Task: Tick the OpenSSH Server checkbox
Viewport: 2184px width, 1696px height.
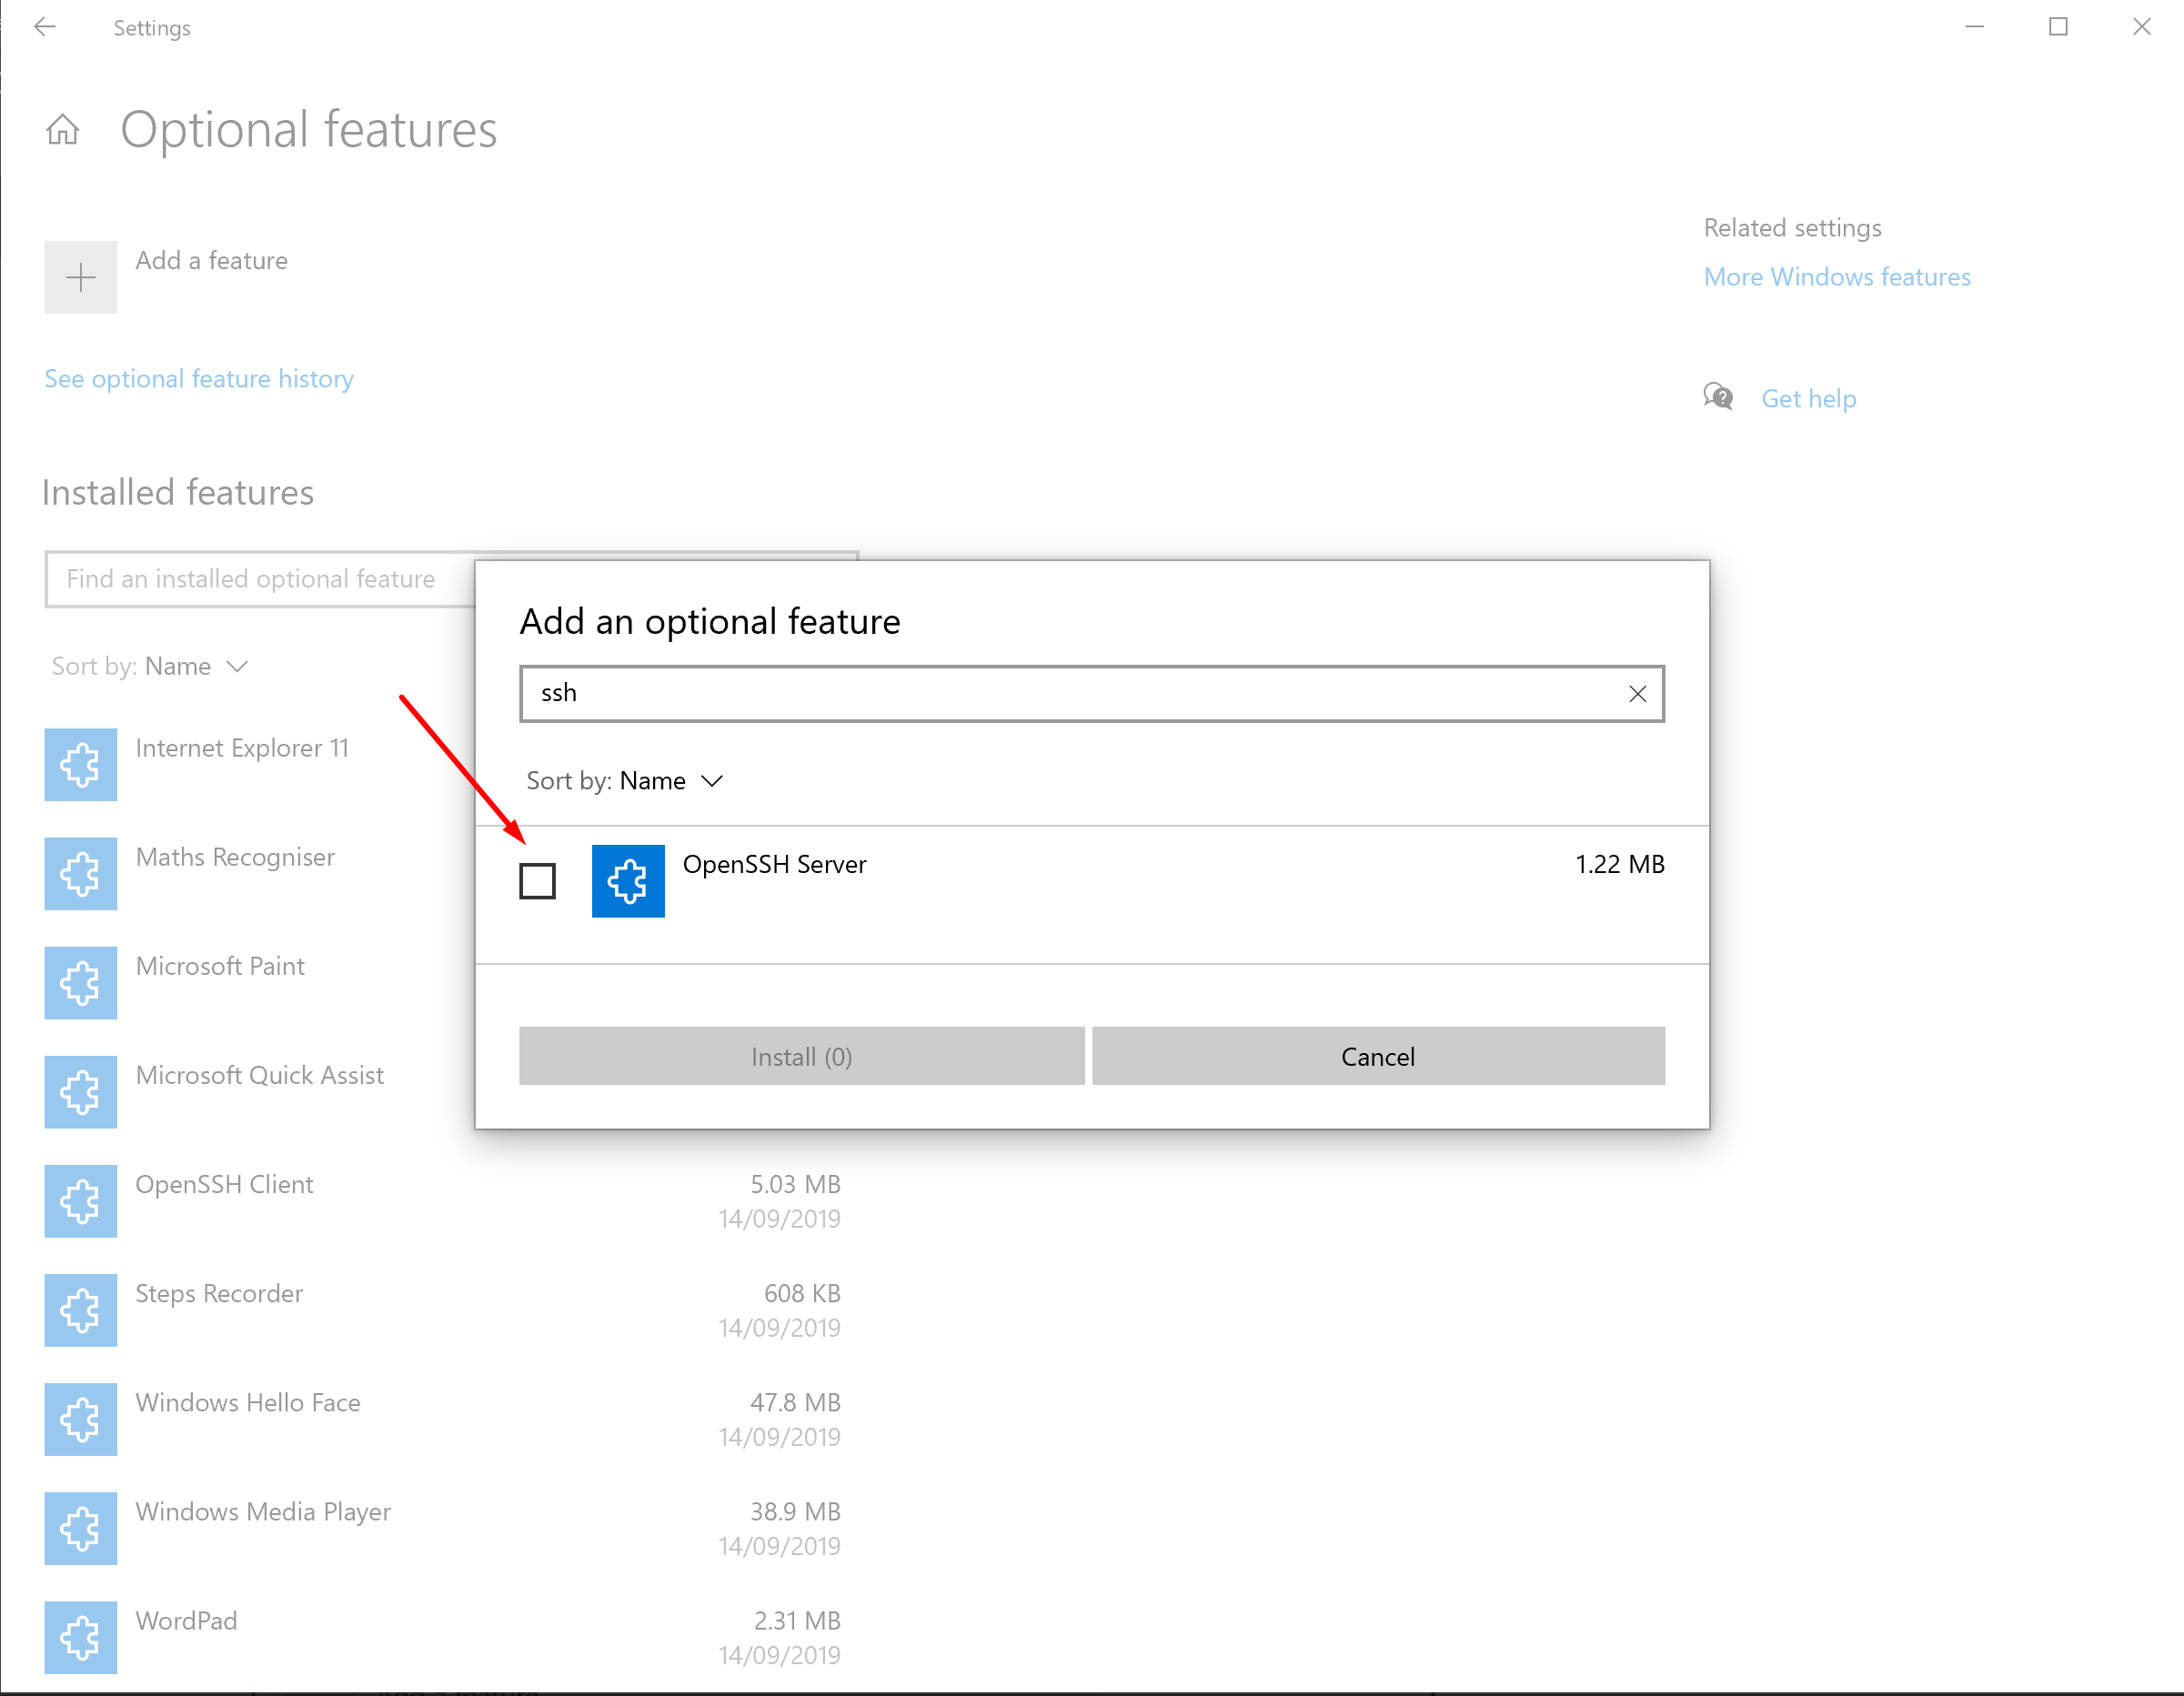Action: (x=537, y=880)
